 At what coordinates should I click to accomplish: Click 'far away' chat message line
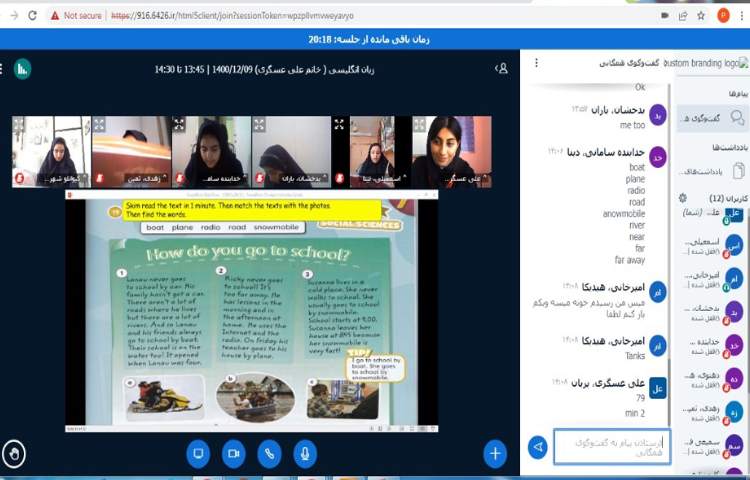click(630, 260)
